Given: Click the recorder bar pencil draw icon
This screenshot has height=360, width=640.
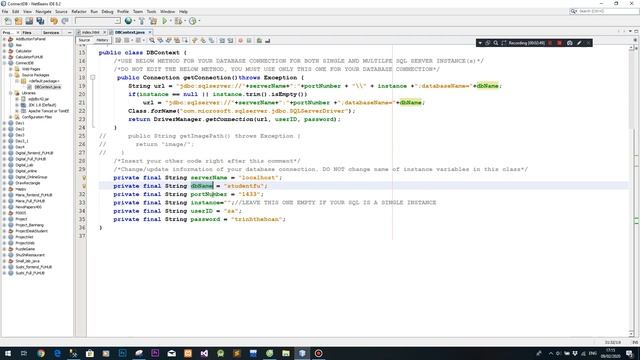Looking at the screenshot, I should (579, 43).
